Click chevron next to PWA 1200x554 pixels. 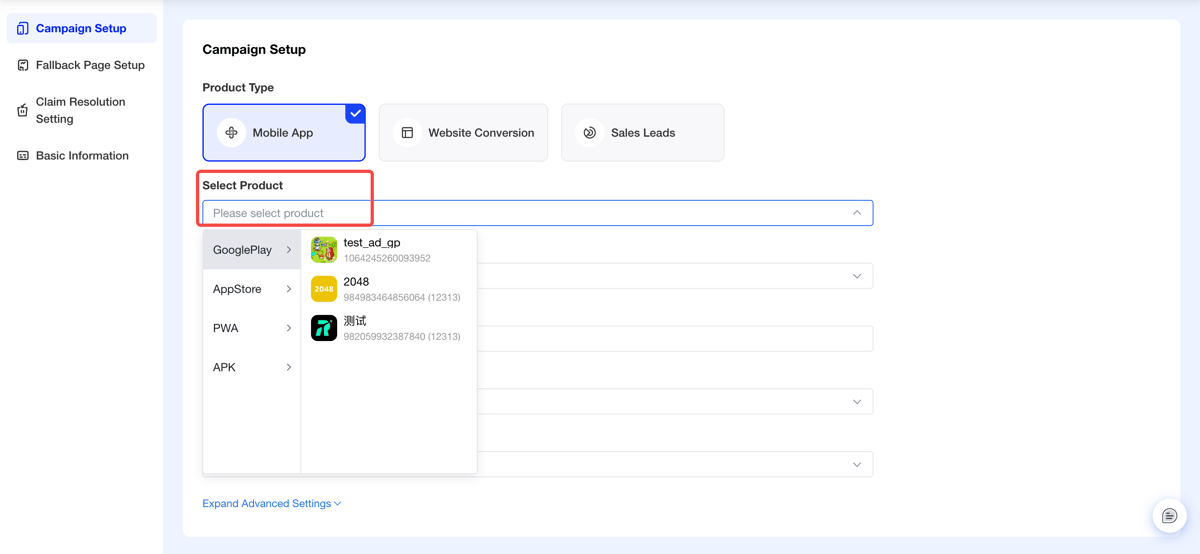click(x=289, y=328)
